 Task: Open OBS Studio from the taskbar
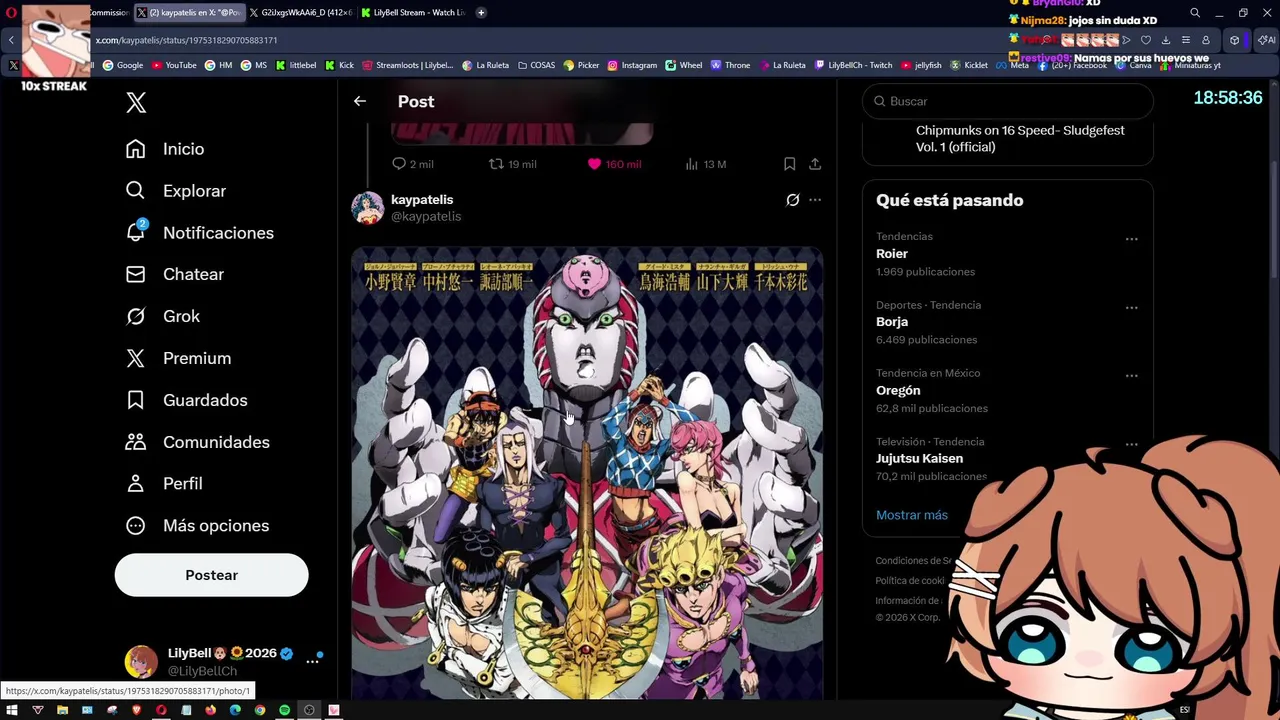coord(309,710)
